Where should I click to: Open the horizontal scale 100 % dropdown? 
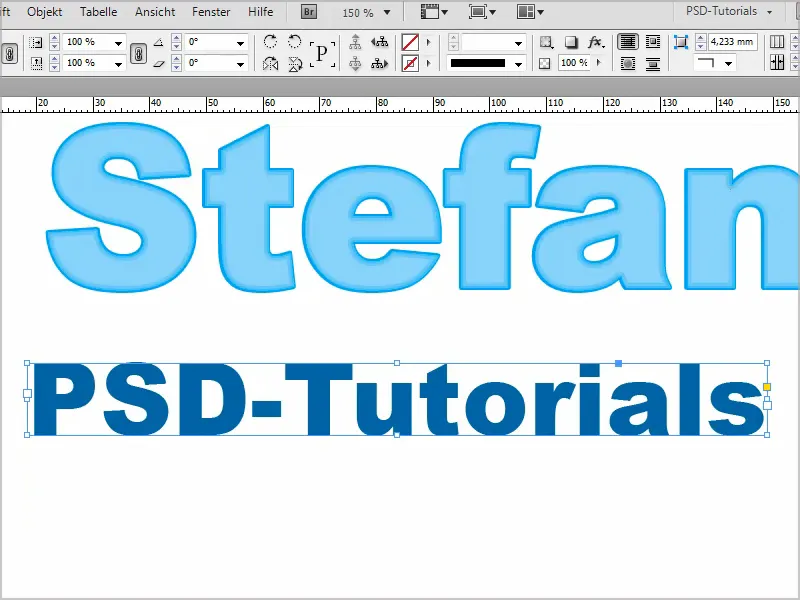pyautogui.click(x=118, y=43)
